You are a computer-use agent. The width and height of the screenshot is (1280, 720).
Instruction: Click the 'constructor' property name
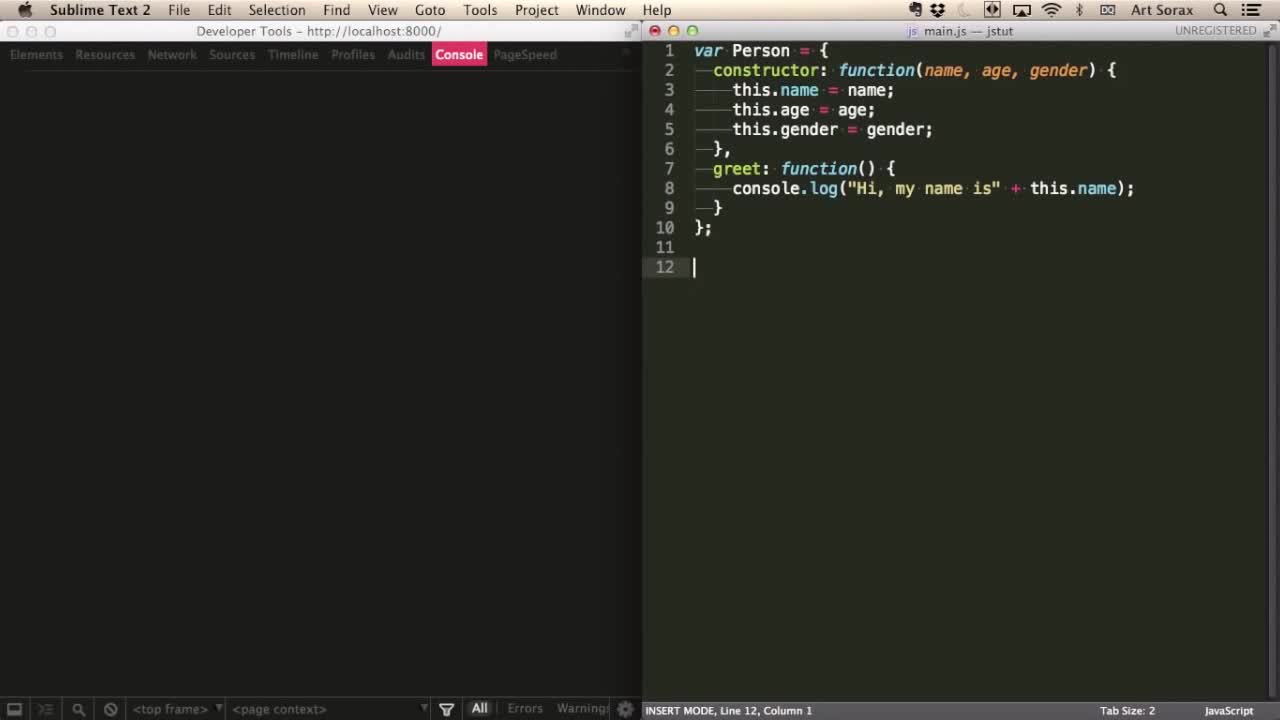pos(766,70)
